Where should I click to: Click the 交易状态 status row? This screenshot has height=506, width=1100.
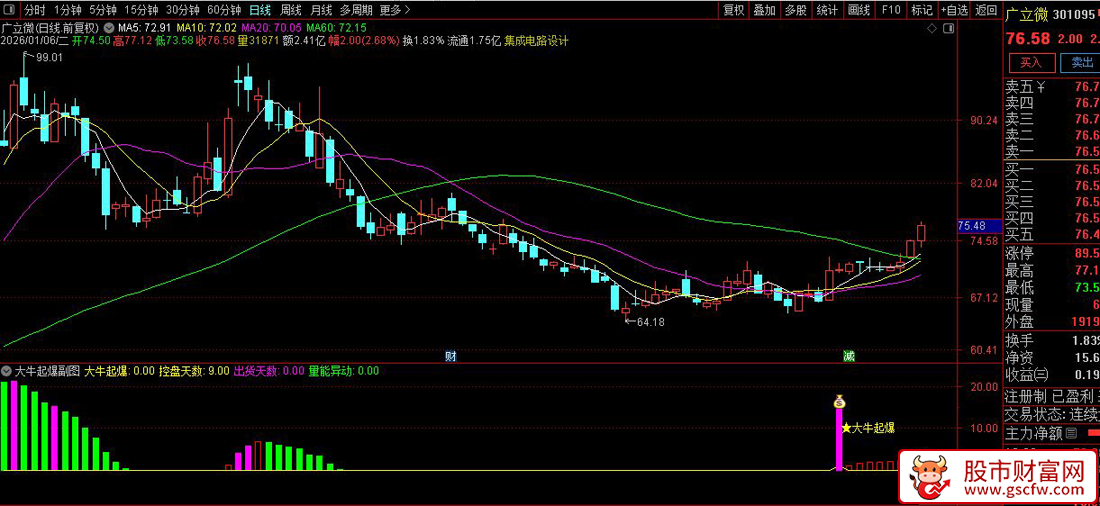(1052, 414)
